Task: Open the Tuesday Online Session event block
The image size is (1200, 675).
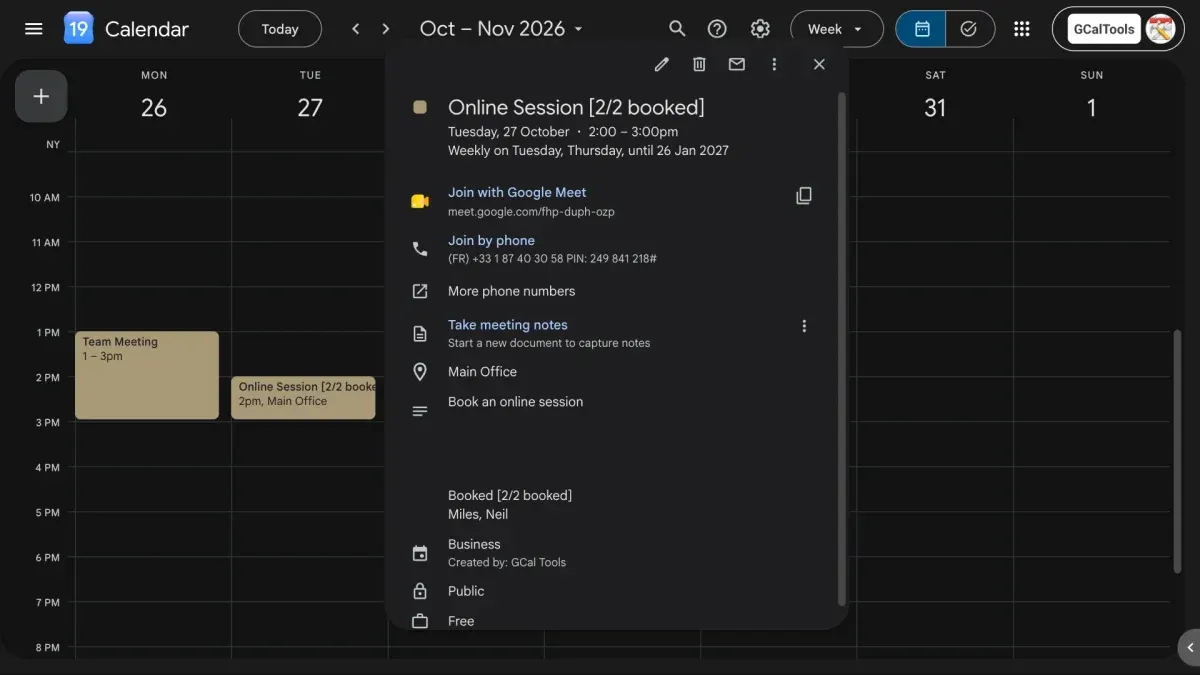Action: pyautogui.click(x=303, y=397)
